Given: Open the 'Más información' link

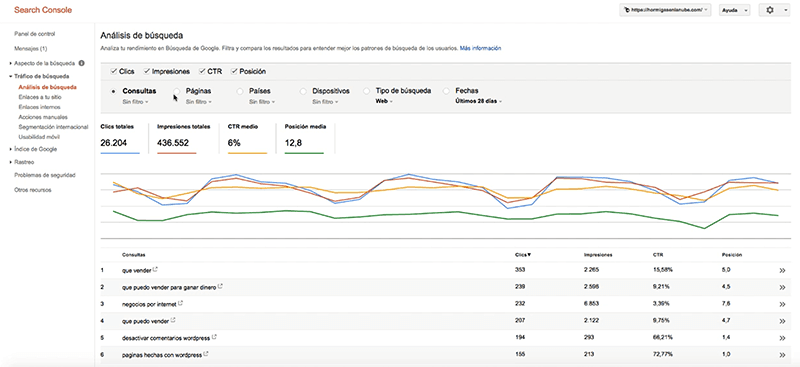Looking at the screenshot, I should click(480, 48).
